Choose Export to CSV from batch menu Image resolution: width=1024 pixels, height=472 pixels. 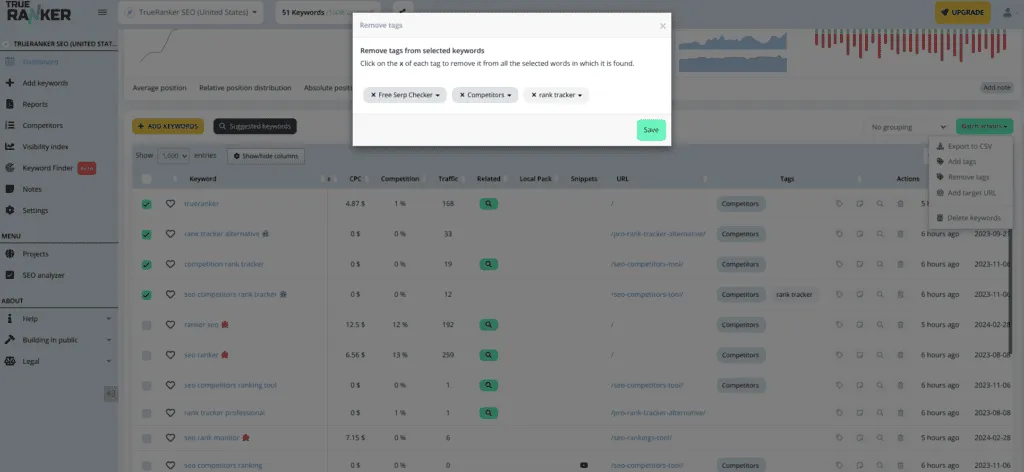click(x=969, y=146)
